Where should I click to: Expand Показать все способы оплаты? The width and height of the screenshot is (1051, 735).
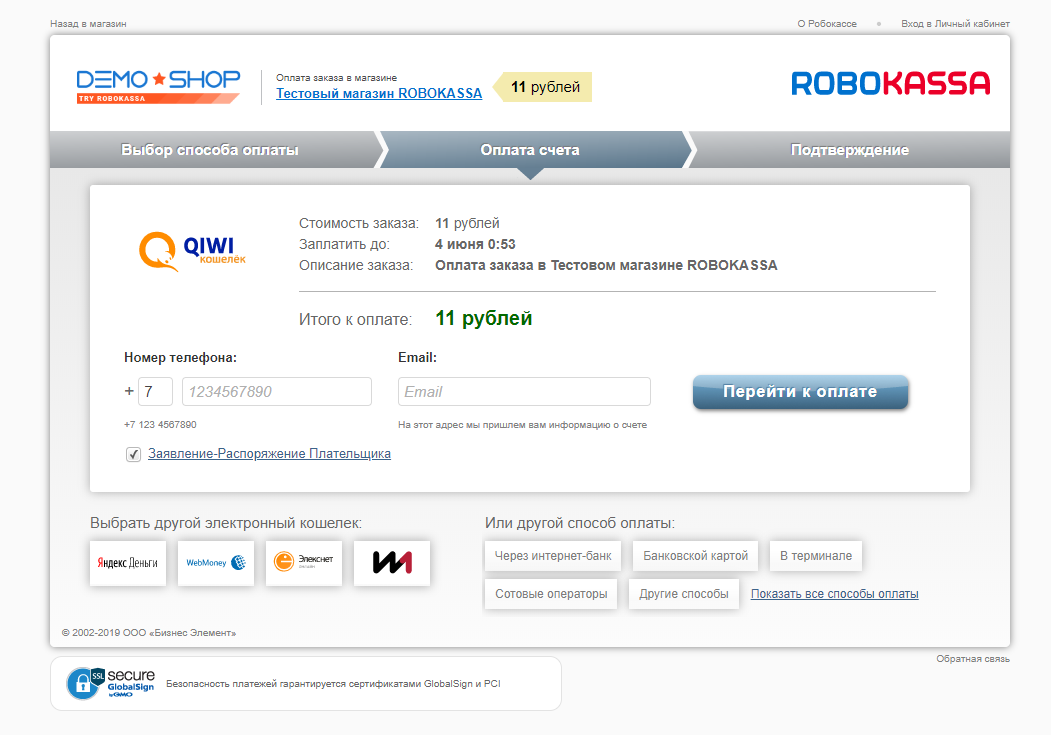[834, 594]
